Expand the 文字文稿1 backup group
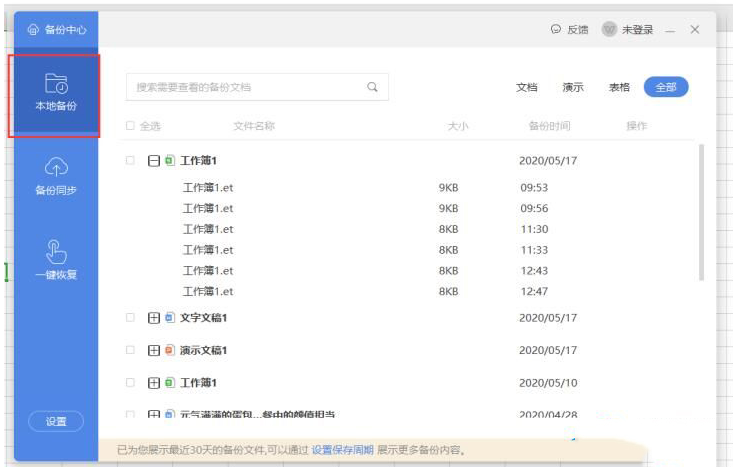Screen dimensions: 733x474 (153, 318)
